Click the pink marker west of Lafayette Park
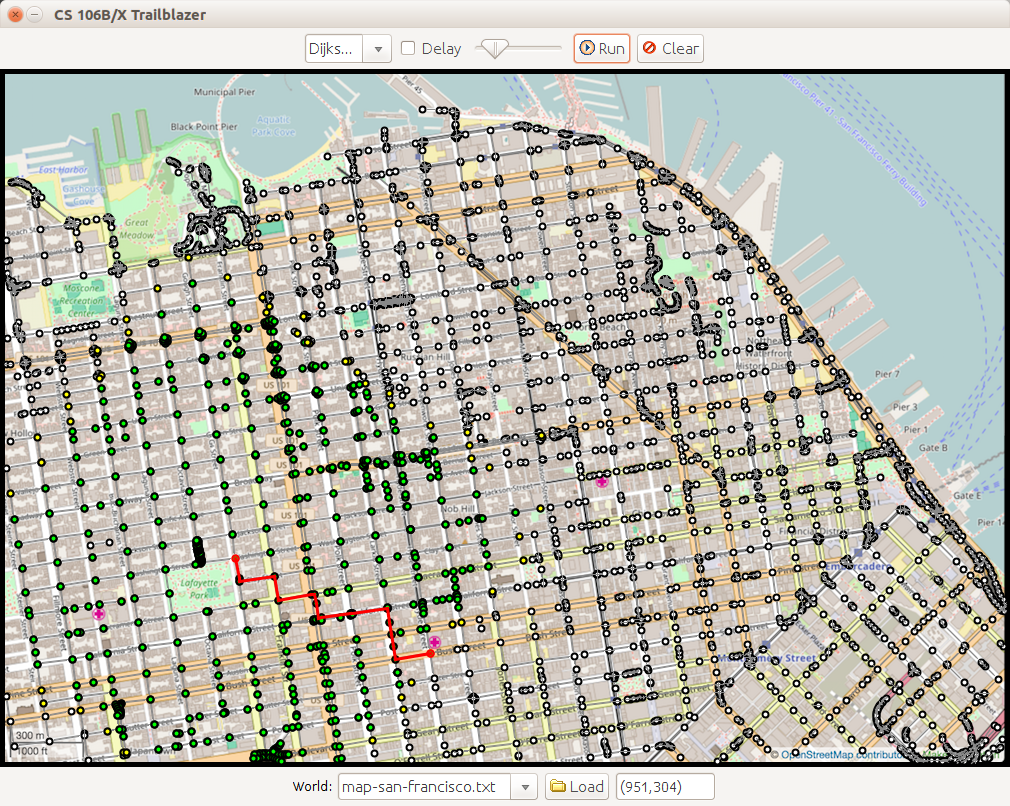 click(x=98, y=614)
